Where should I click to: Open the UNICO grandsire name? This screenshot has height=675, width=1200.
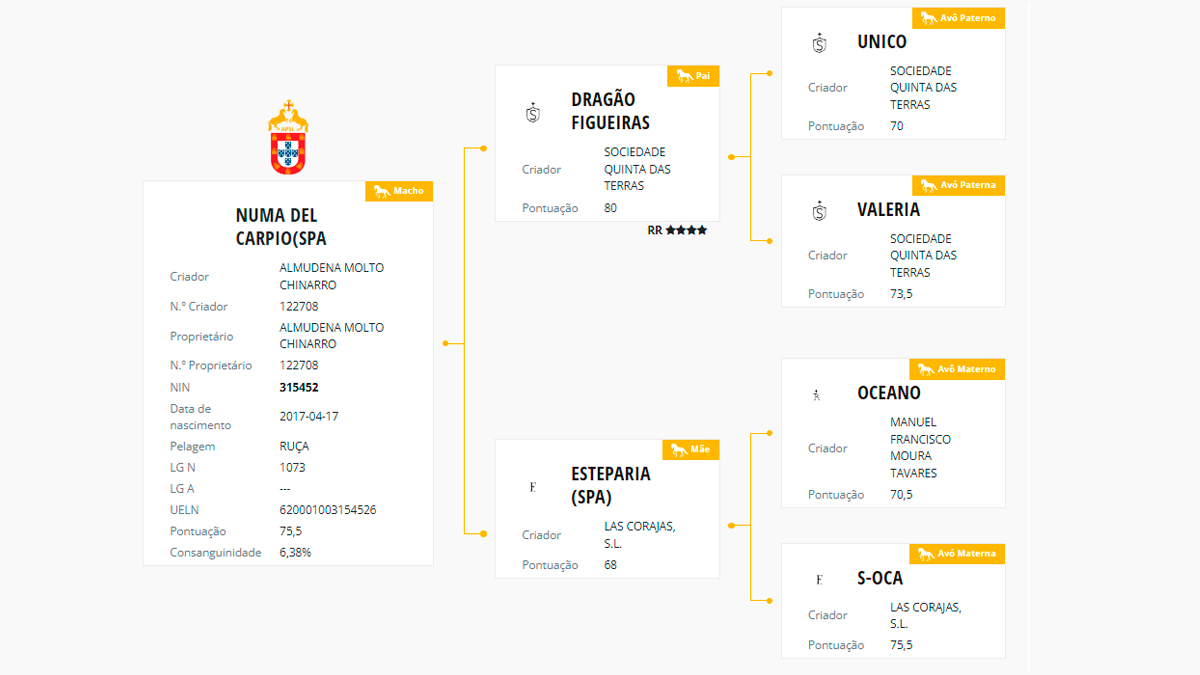click(882, 42)
